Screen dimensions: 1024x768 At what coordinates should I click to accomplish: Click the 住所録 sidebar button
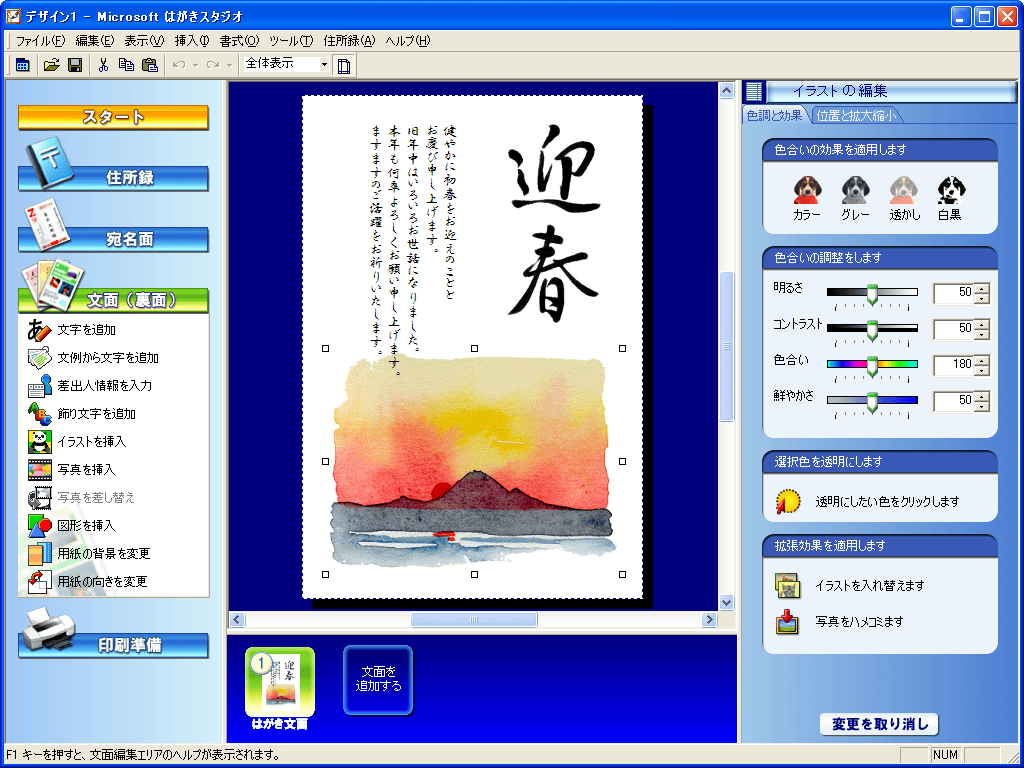[113, 178]
